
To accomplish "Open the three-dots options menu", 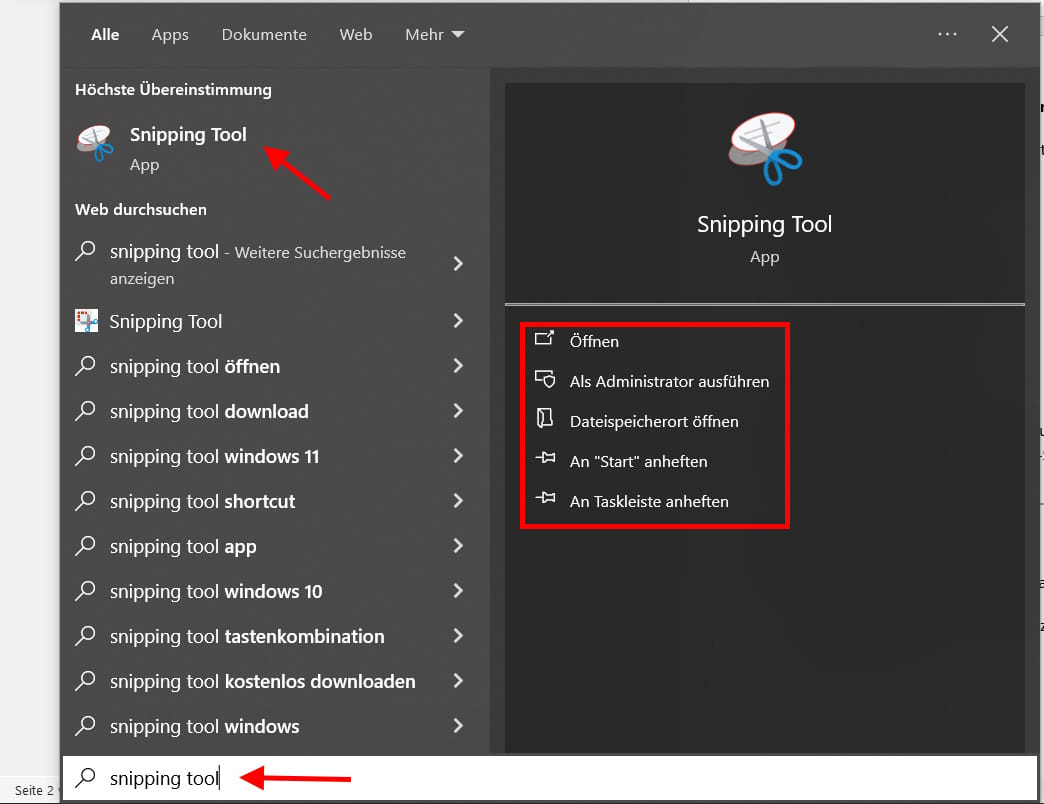I will 947,34.
